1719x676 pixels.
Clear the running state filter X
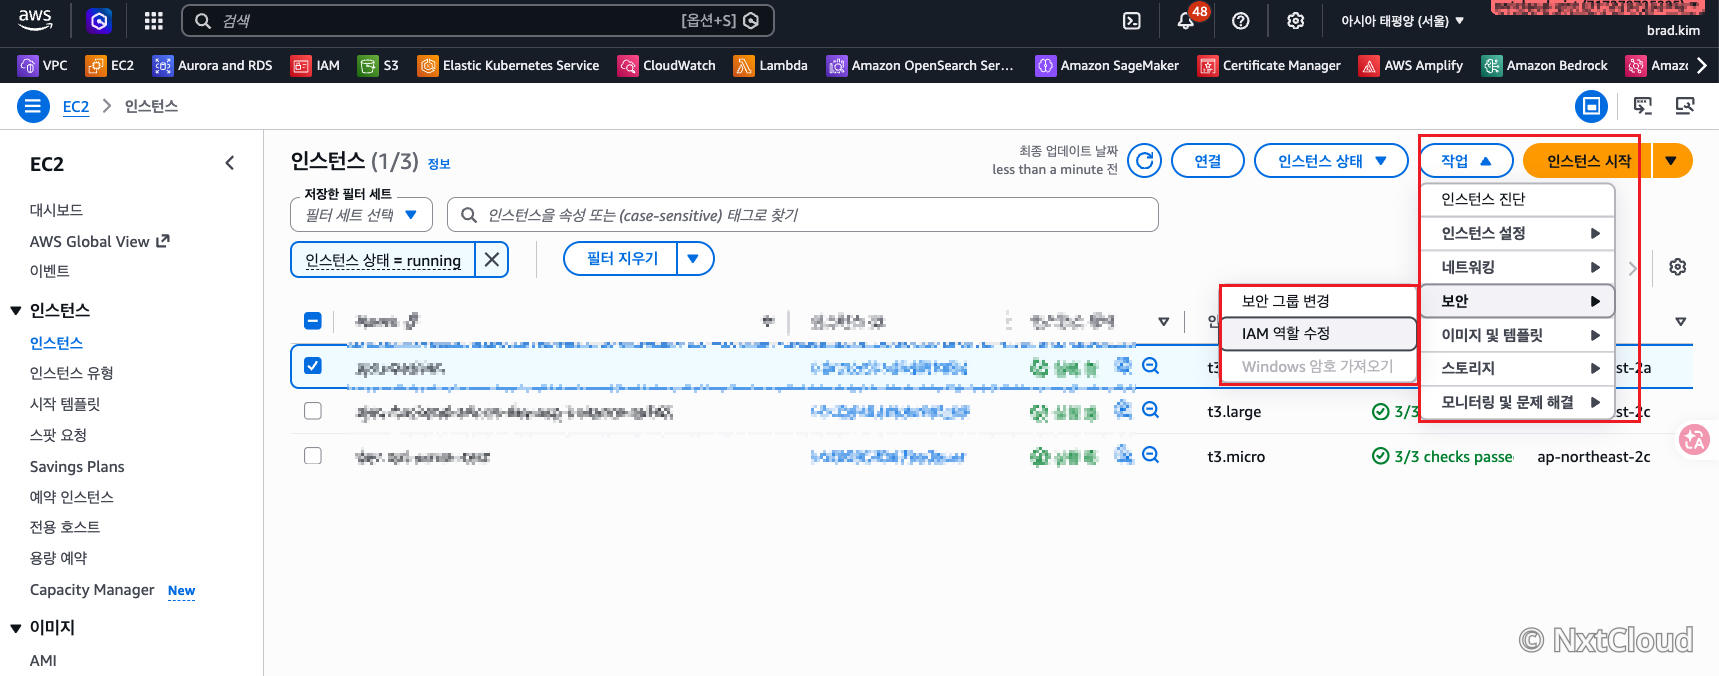click(x=491, y=259)
